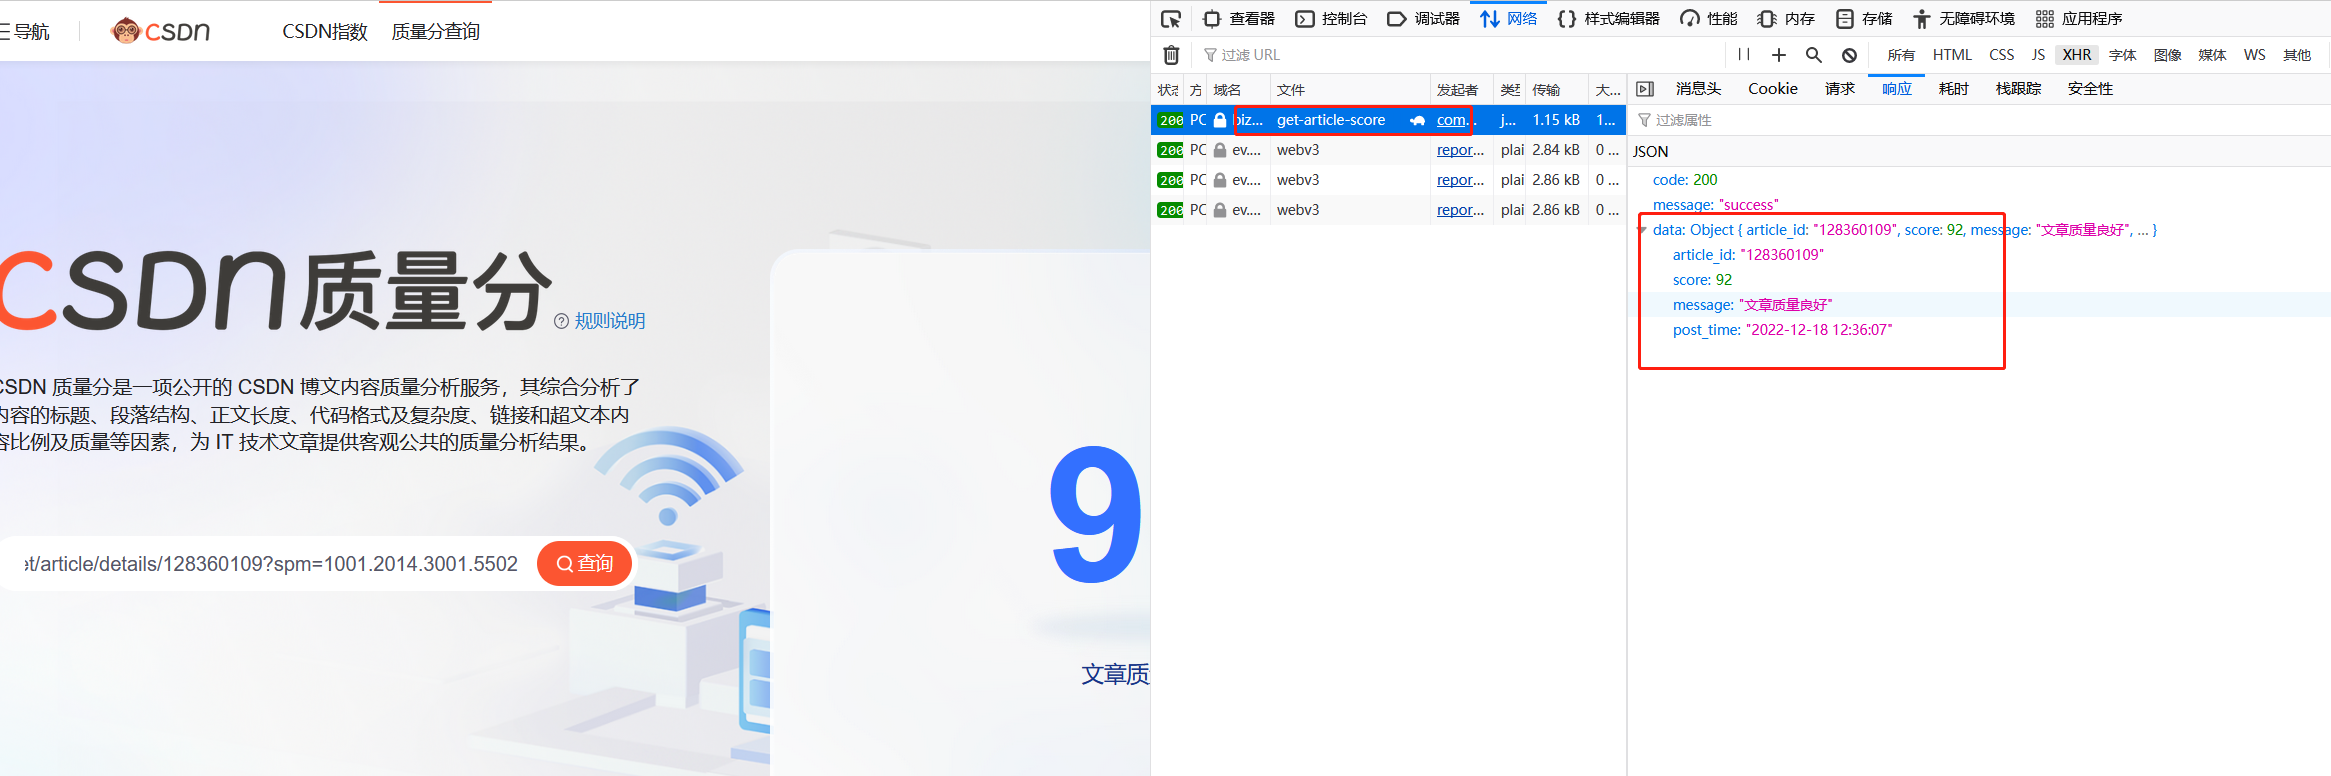This screenshot has width=2331, height=776.
Task: Open the Headers (消息头) details tab
Action: [x=1698, y=89]
